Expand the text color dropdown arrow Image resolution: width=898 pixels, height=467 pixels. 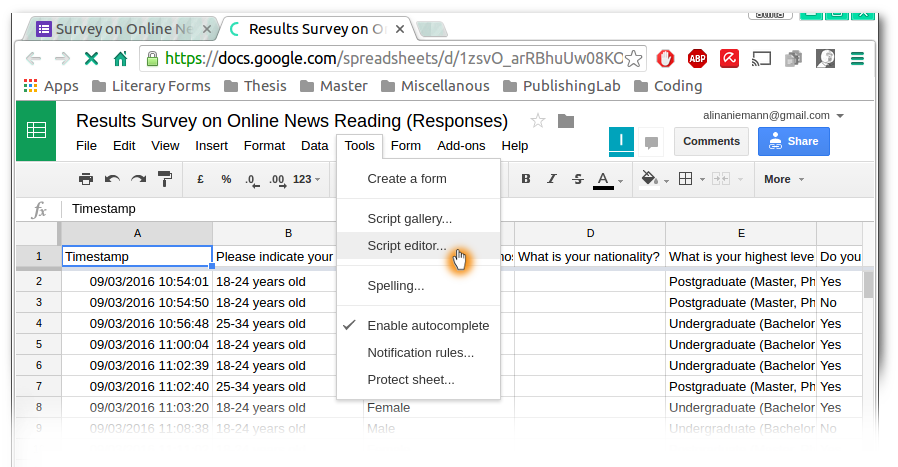620,181
